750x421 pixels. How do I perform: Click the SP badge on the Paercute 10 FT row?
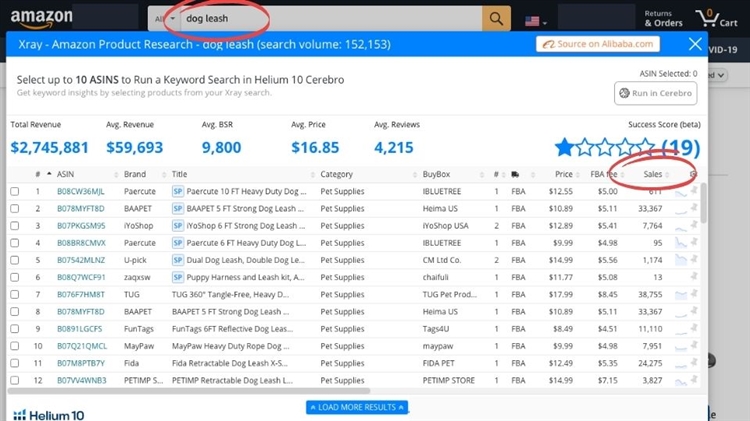[178, 191]
